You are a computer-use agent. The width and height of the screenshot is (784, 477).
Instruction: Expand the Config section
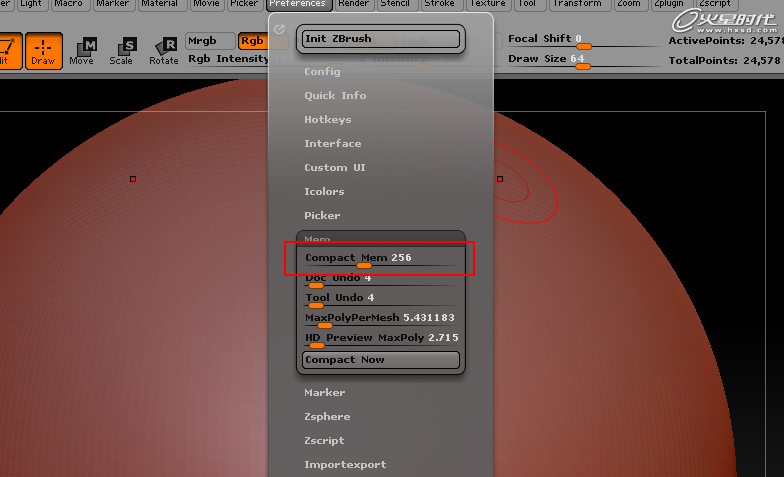pos(322,72)
